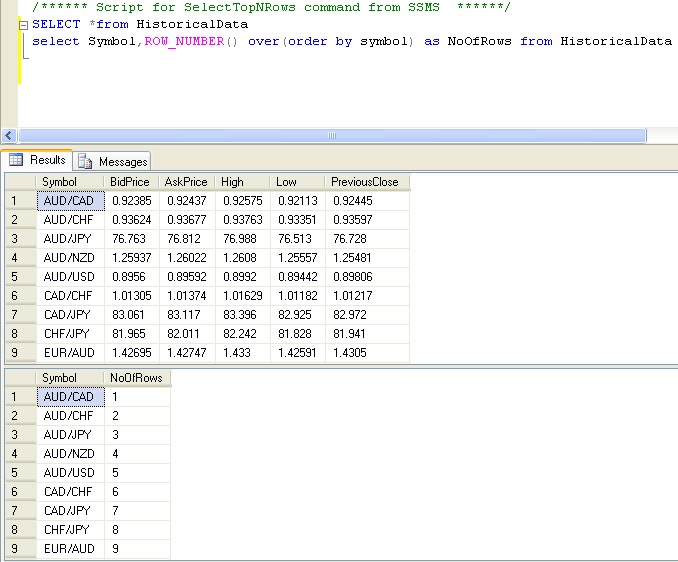The width and height of the screenshot is (678, 562).
Task: Click the SELECT keyword on the first query line
Action: tap(56, 24)
